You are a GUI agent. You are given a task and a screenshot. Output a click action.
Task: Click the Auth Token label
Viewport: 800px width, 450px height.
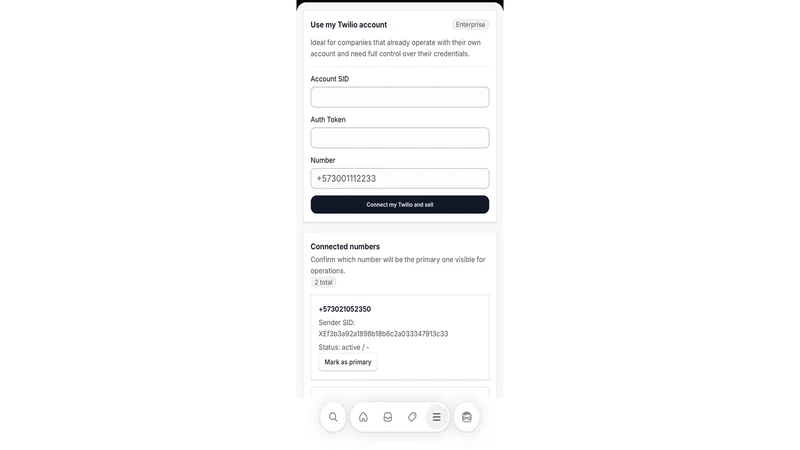click(x=328, y=119)
